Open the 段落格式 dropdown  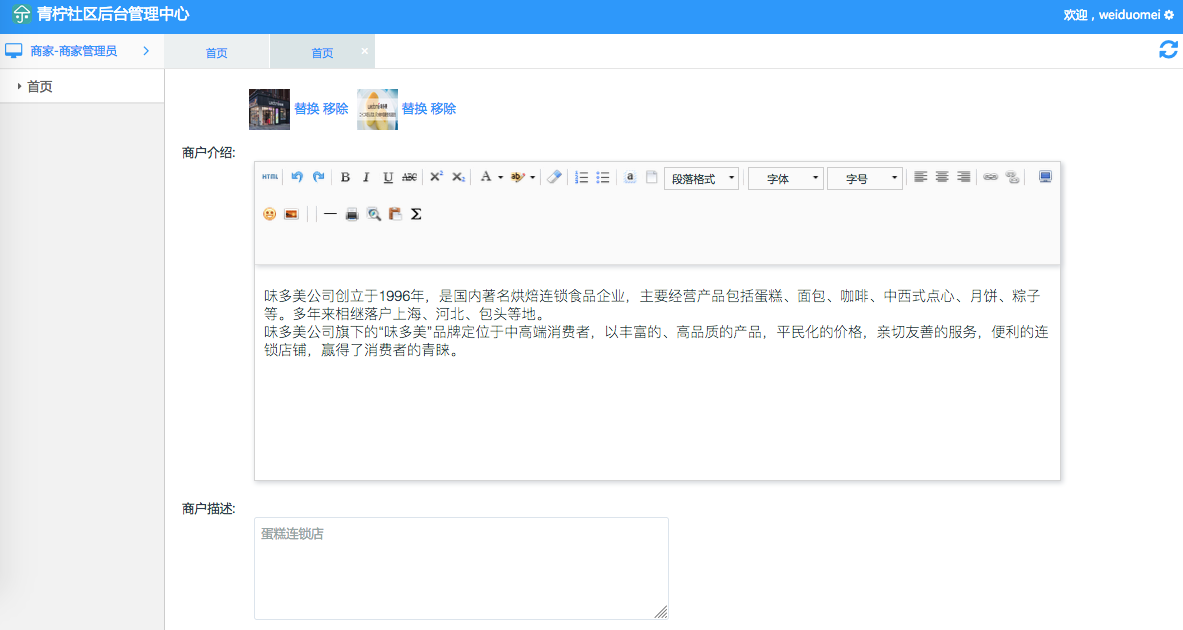[x=702, y=179]
